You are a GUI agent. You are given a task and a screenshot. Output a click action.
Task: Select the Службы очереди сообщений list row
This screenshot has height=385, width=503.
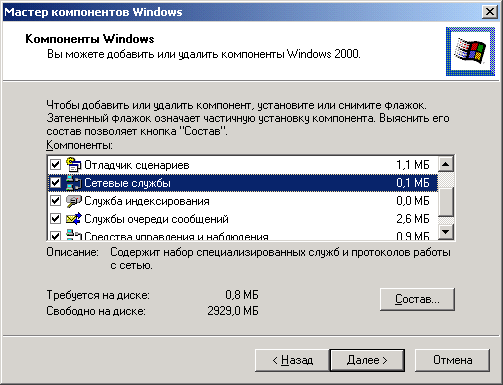click(x=243, y=219)
